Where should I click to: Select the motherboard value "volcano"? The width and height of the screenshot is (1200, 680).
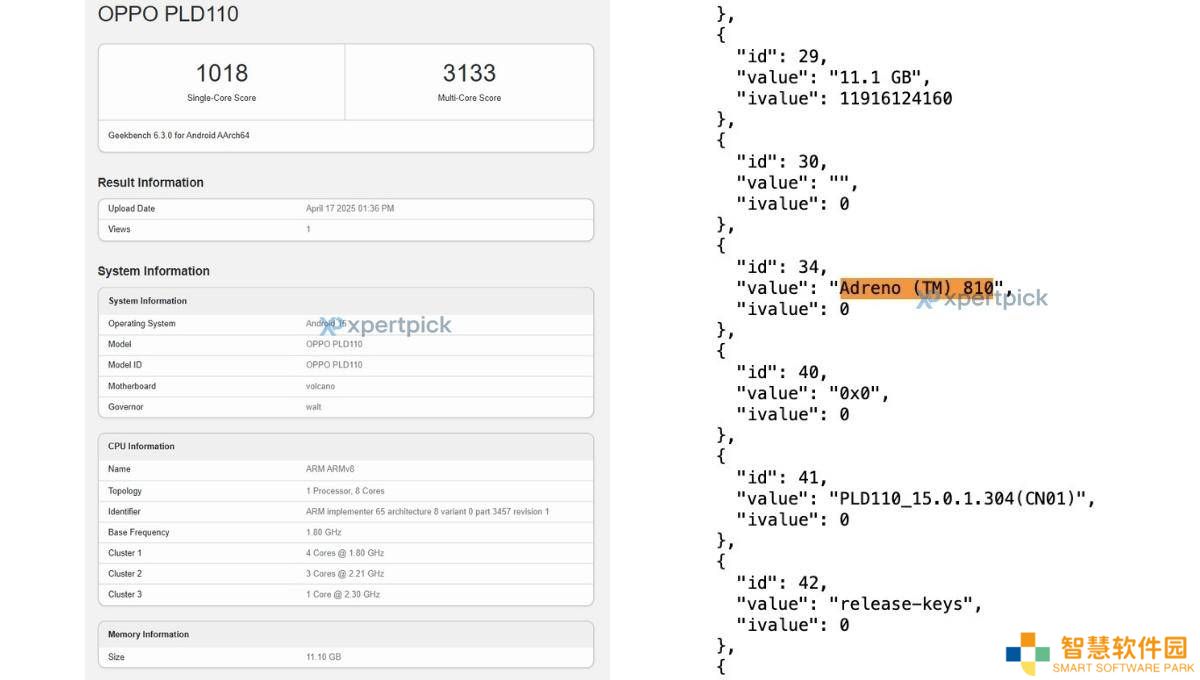(x=320, y=386)
